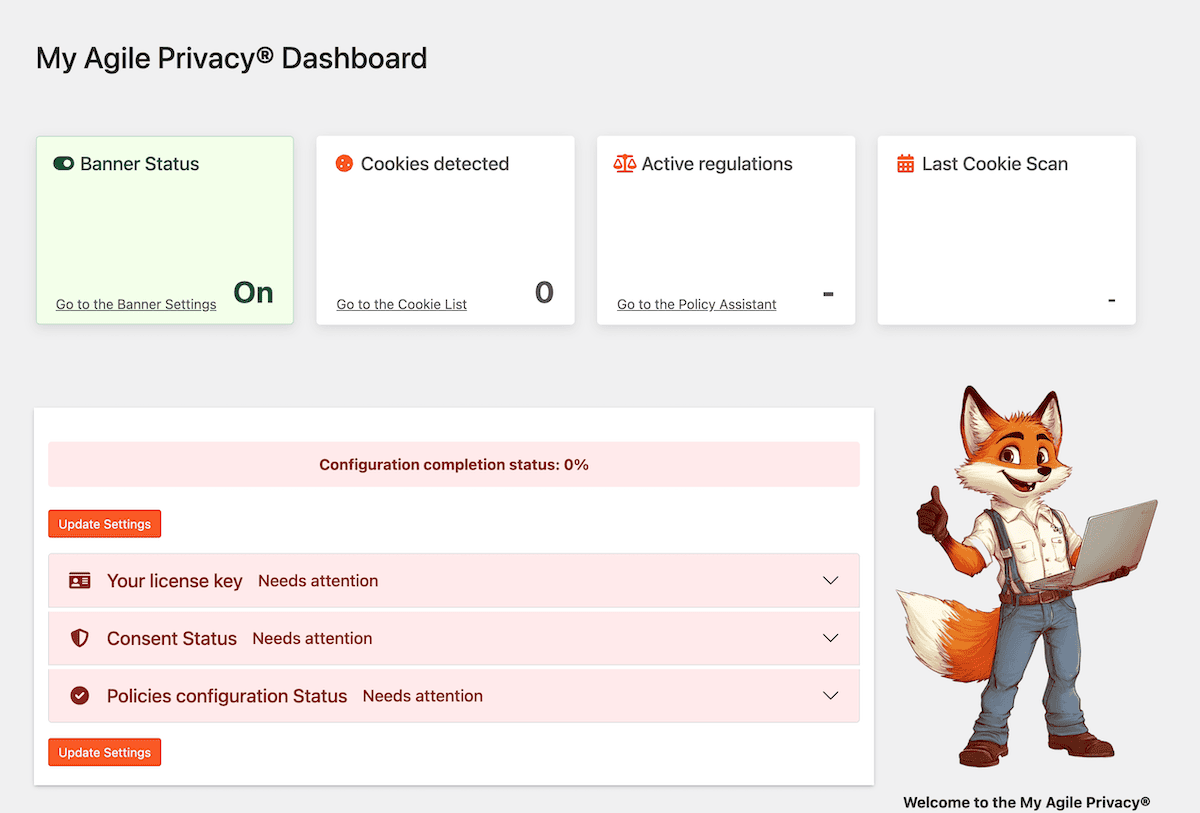Click the 'Banner Status' card title
1200x813 pixels.
click(x=140, y=164)
